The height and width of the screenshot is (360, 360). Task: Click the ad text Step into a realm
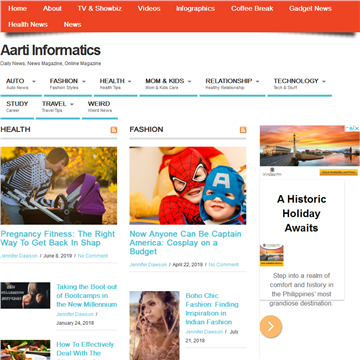point(301,290)
